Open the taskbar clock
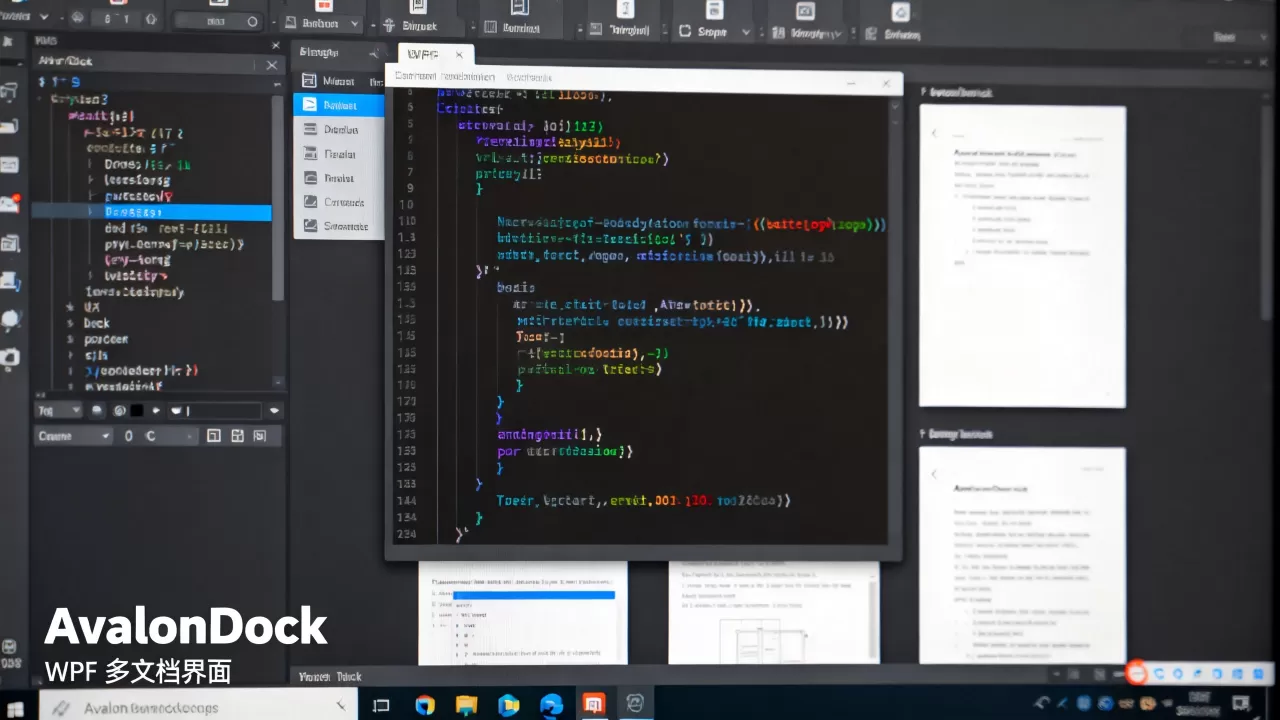 click(x=1198, y=704)
